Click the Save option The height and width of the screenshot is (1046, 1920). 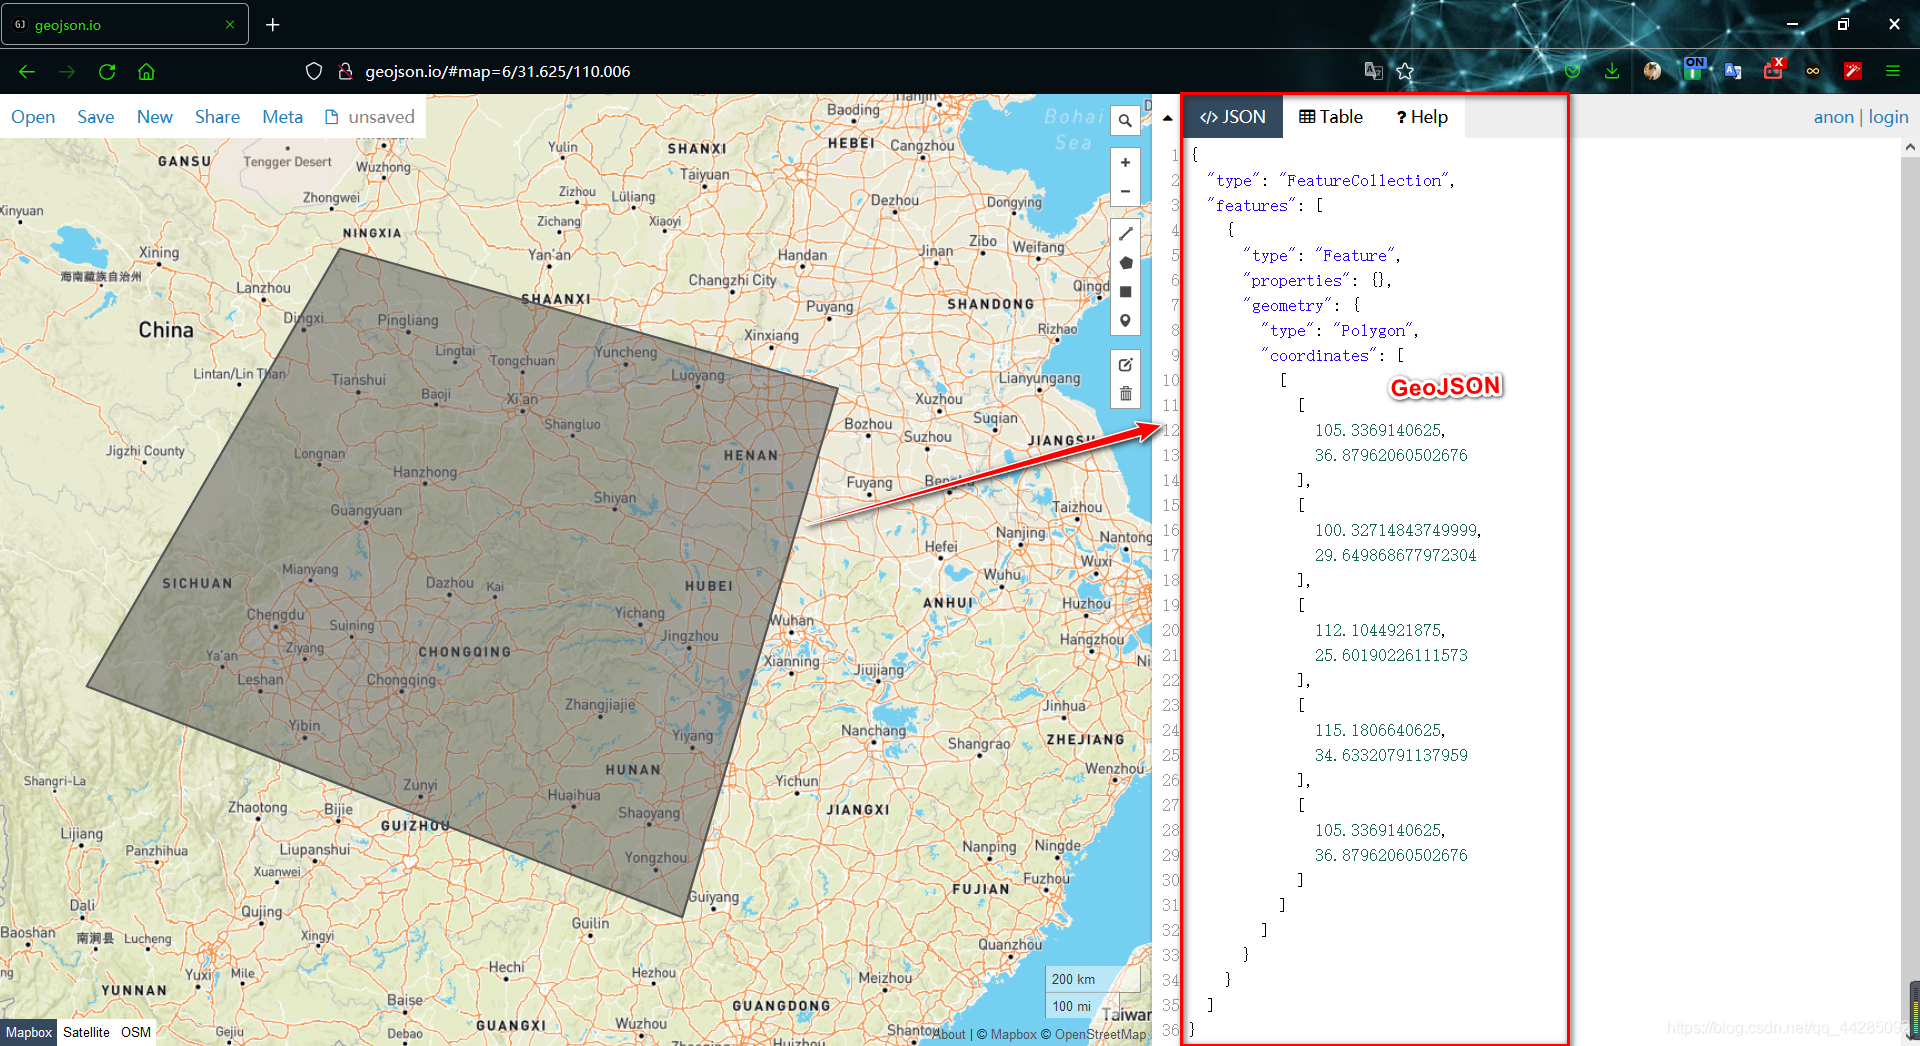point(95,117)
